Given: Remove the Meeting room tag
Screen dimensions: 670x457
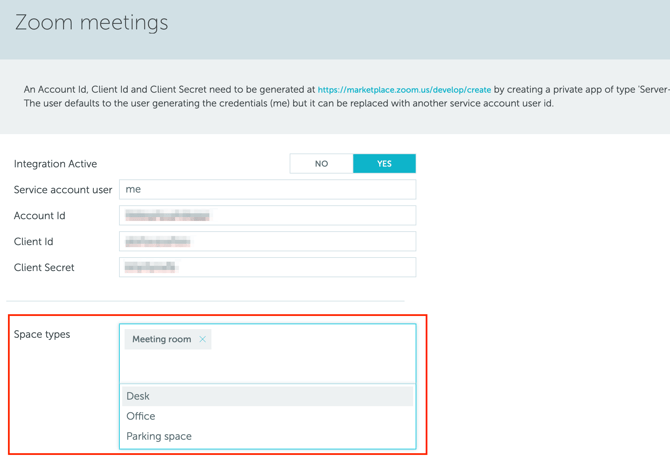Looking at the screenshot, I should click(202, 340).
